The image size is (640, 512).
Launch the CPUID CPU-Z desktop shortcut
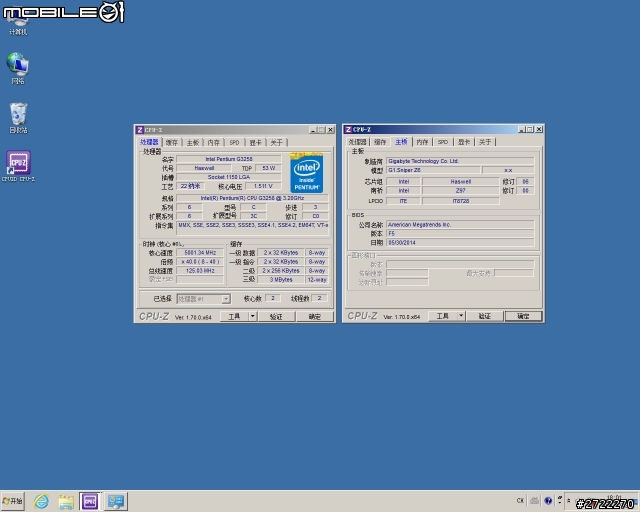click(18, 166)
